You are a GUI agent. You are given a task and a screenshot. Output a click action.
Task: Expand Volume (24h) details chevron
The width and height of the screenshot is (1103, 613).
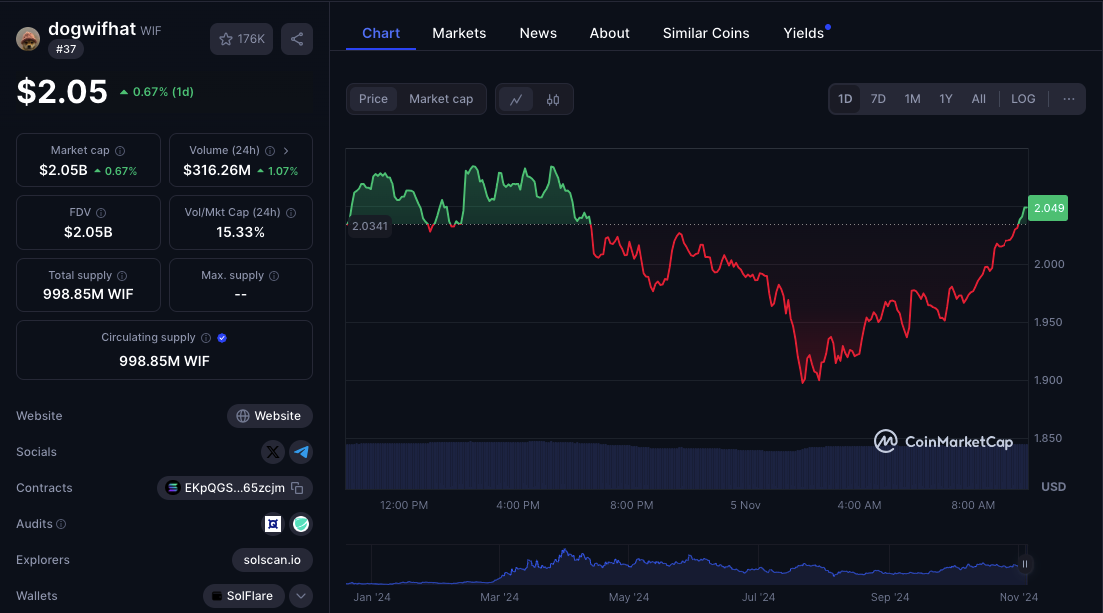[x=286, y=151]
